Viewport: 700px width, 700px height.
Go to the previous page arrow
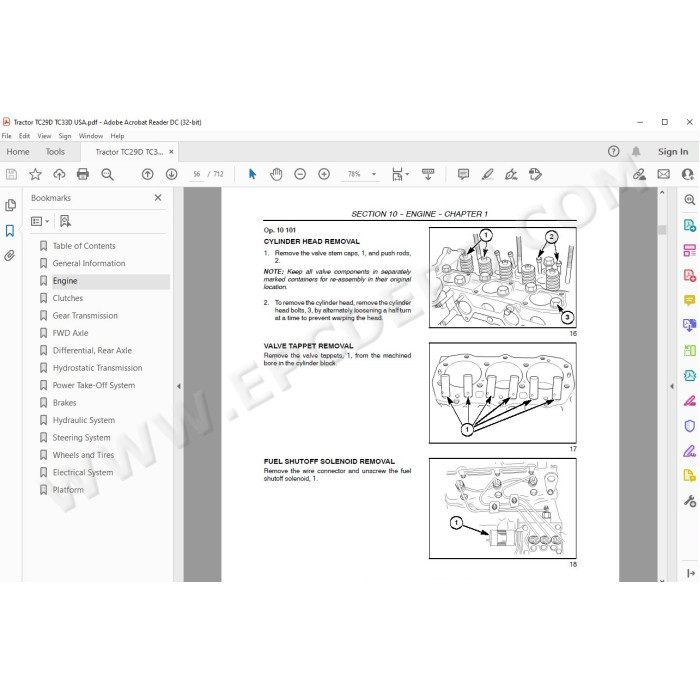click(147, 174)
